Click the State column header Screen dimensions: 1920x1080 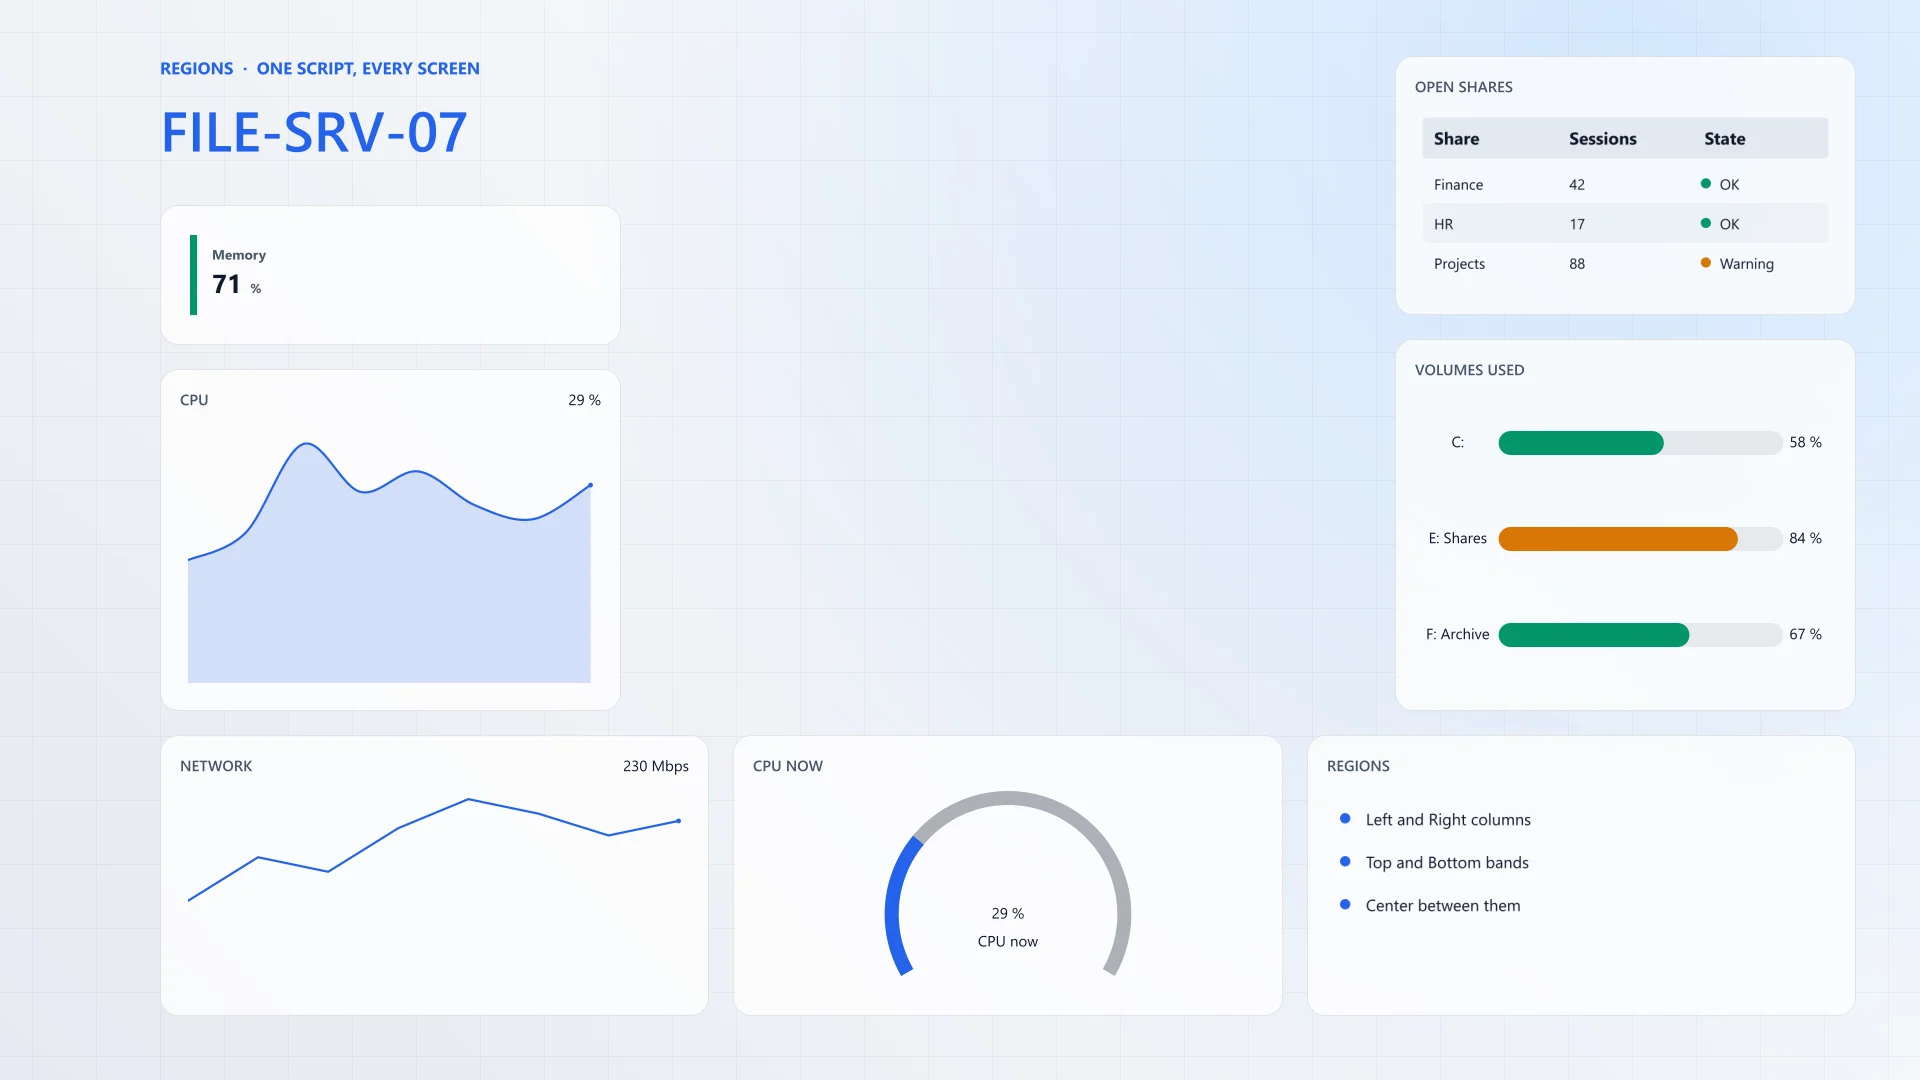coord(1724,139)
